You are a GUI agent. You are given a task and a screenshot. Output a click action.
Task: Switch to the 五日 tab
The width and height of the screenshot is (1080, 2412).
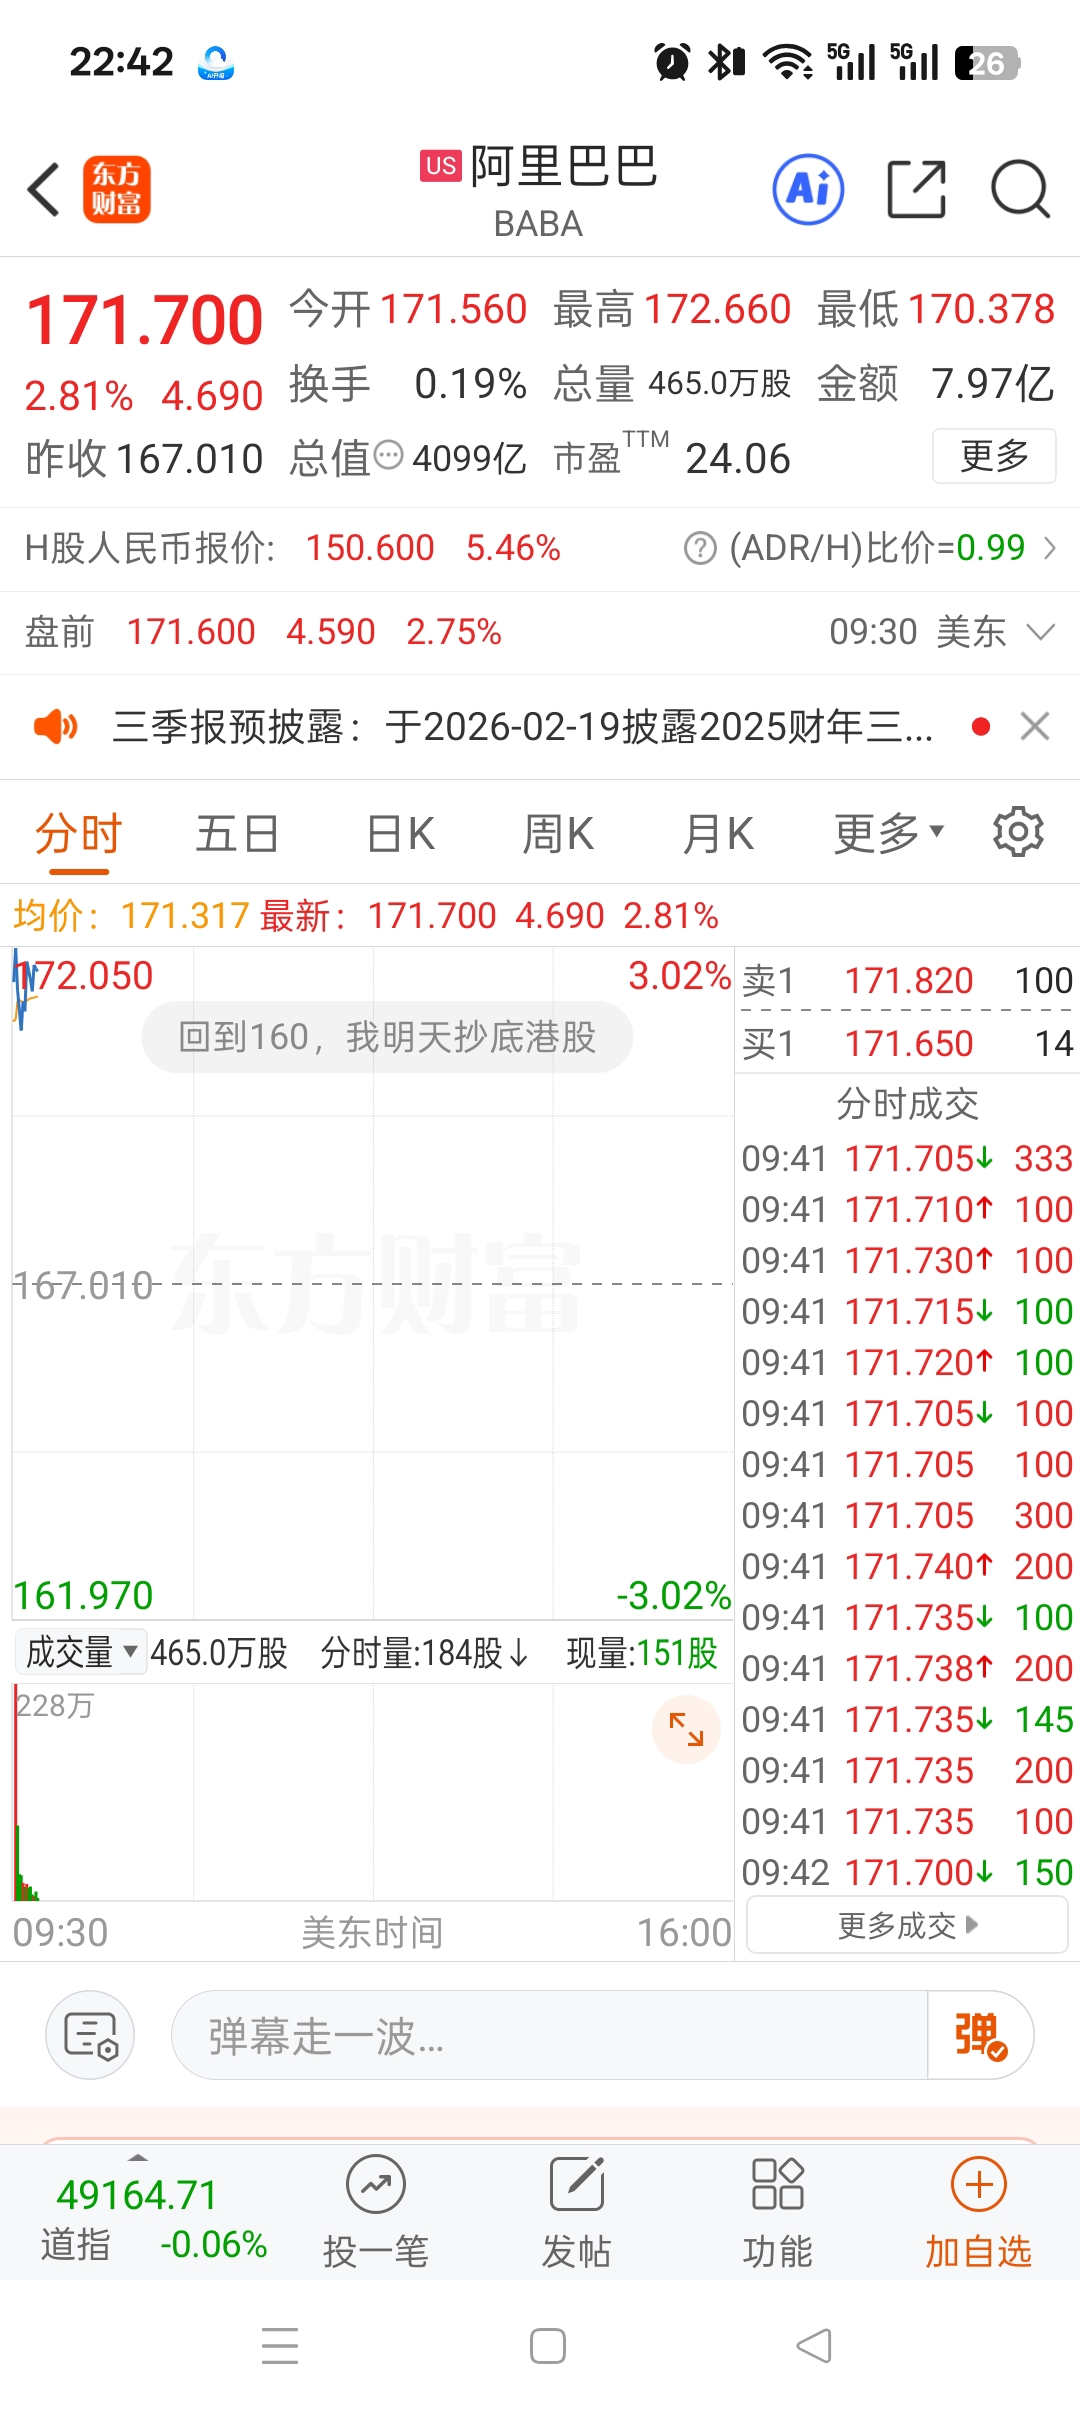click(237, 832)
